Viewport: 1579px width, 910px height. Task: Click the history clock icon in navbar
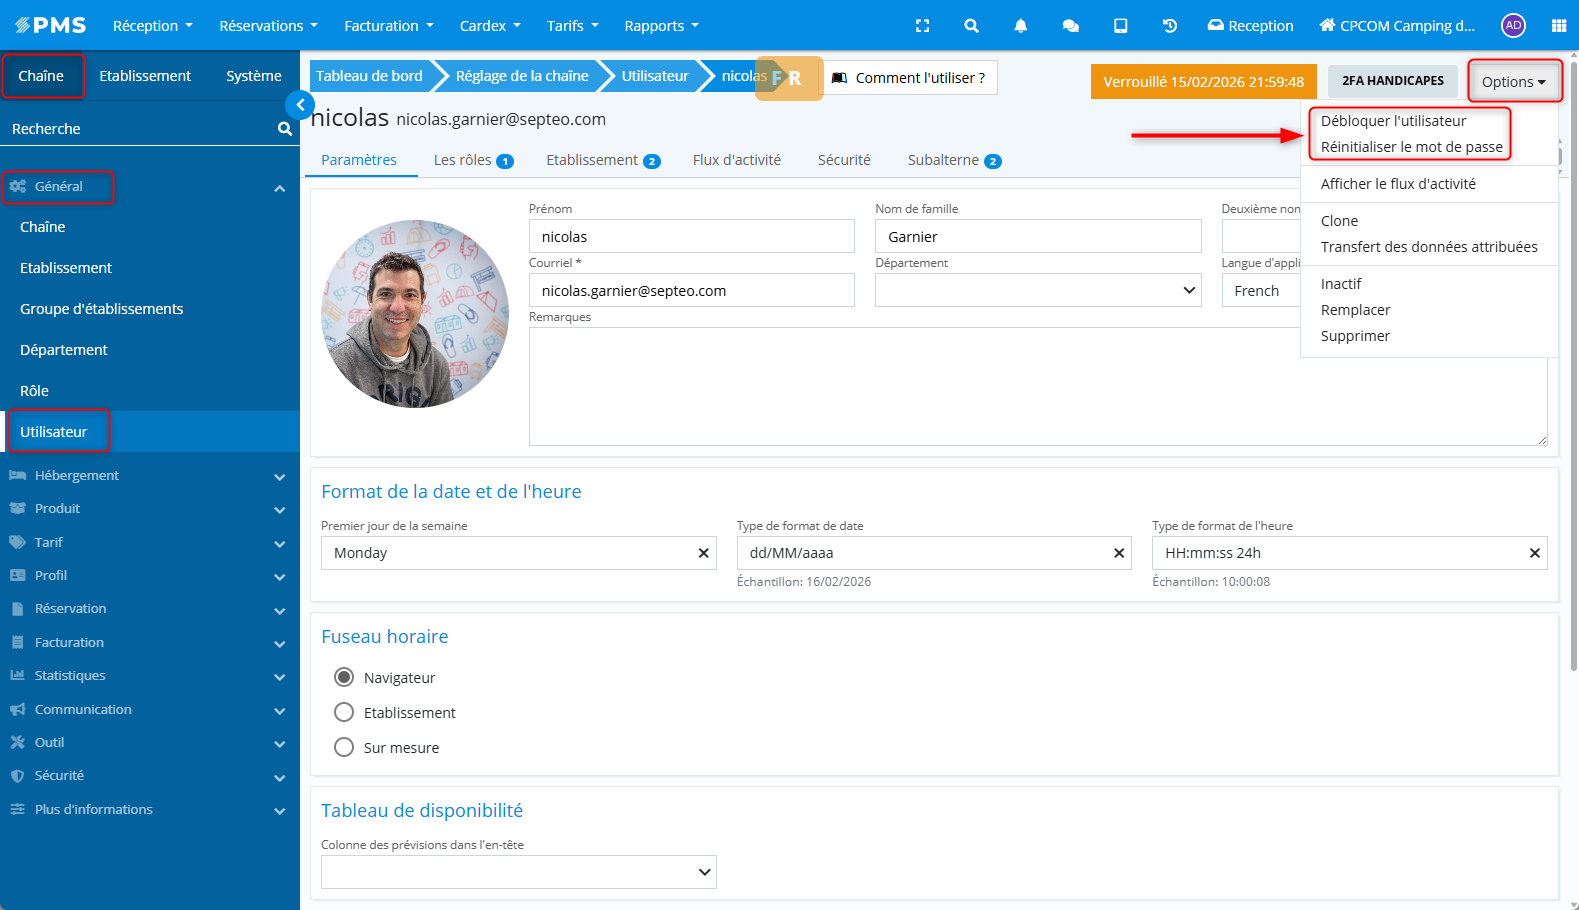[x=1169, y=26]
